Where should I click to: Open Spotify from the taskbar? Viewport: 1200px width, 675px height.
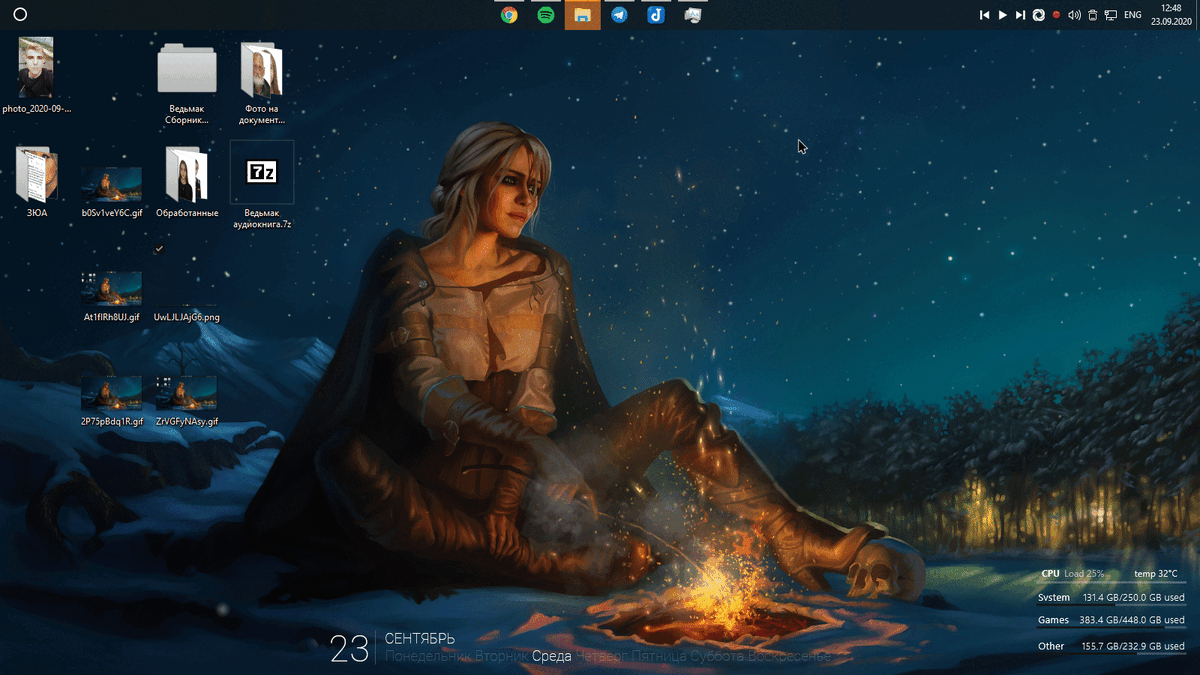[546, 15]
